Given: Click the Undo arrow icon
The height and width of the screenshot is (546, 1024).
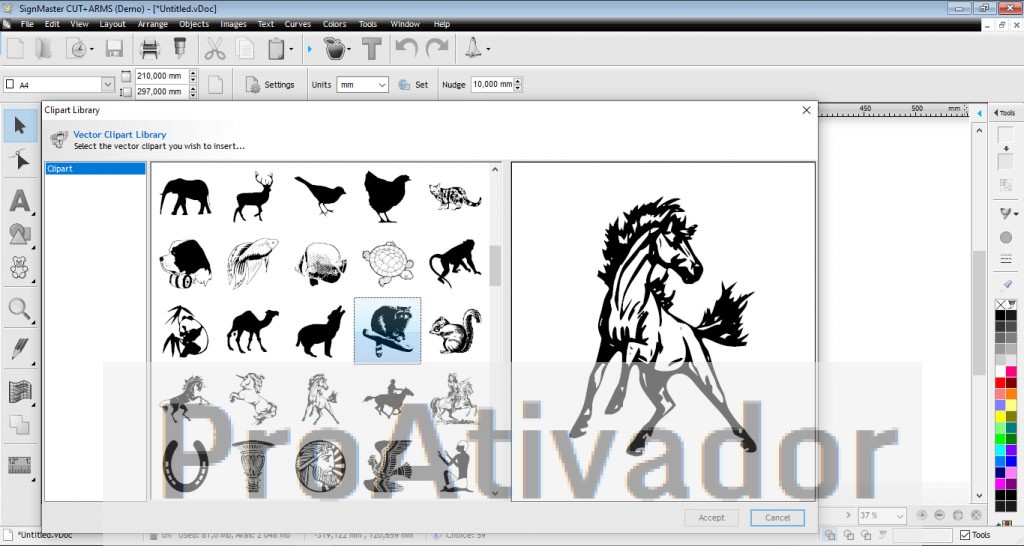Looking at the screenshot, I should pyautogui.click(x=406, y=49).
